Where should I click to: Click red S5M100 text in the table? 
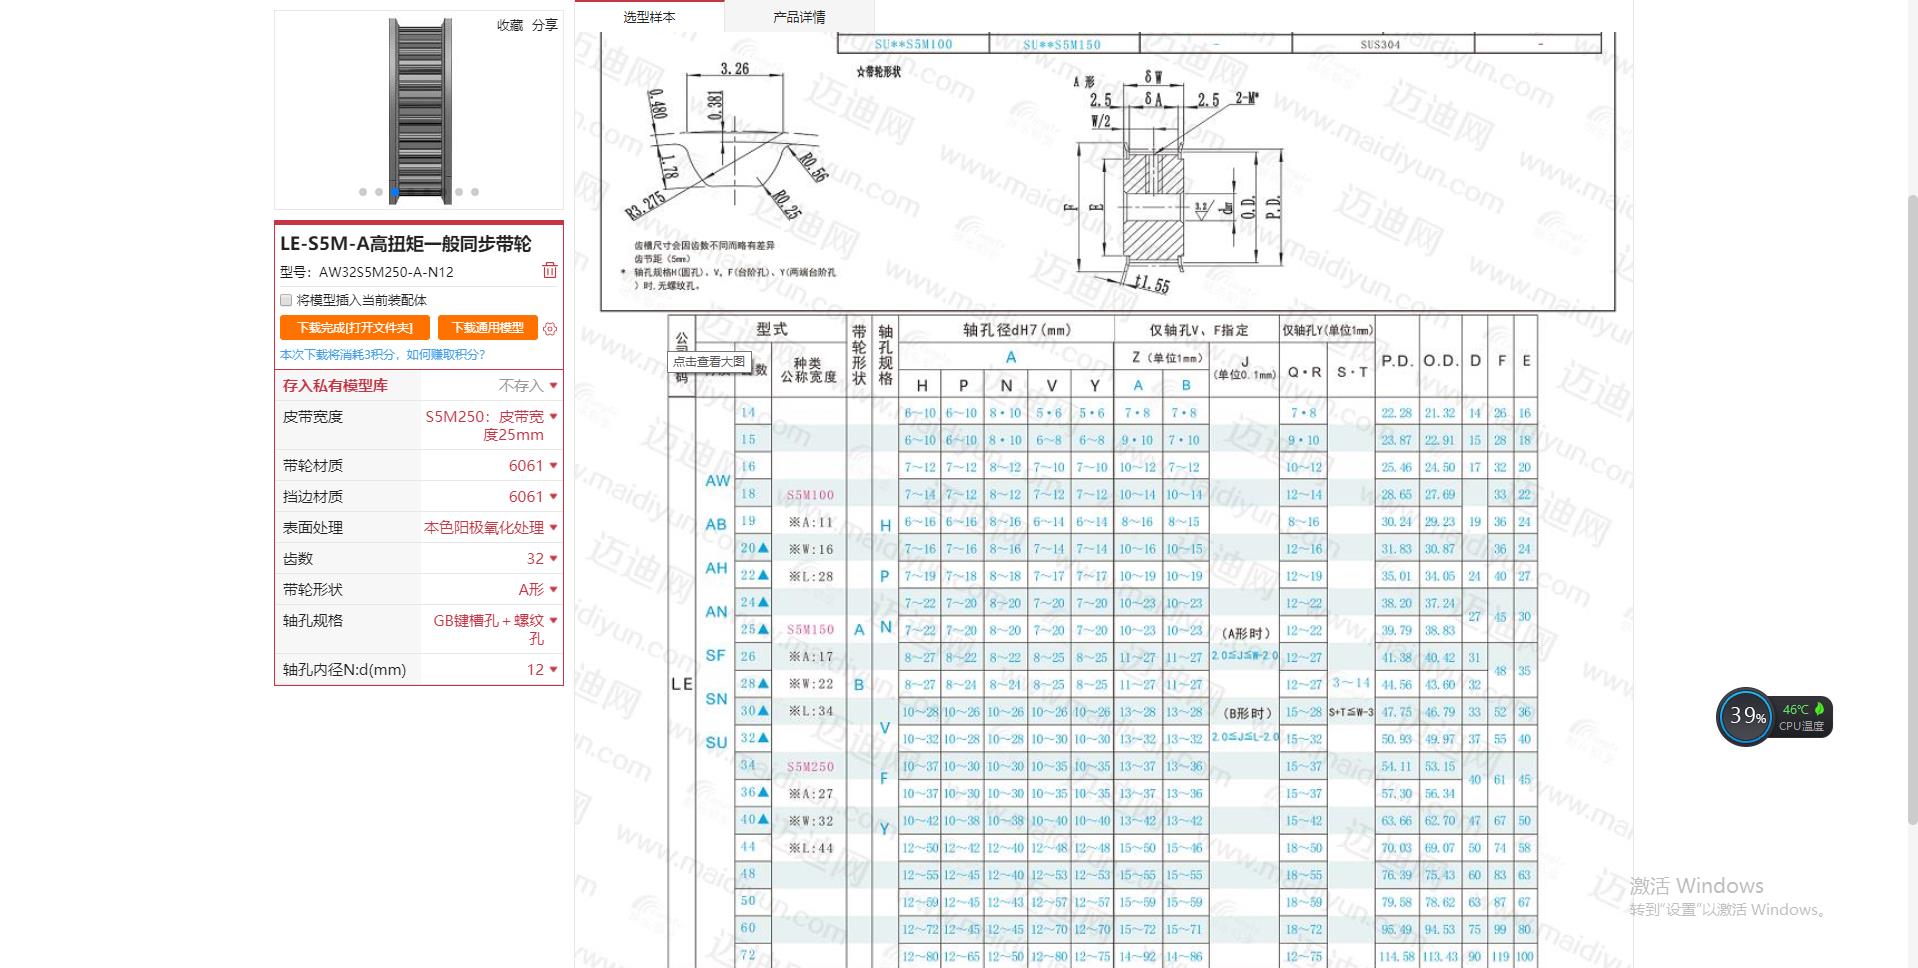(810, 495)
